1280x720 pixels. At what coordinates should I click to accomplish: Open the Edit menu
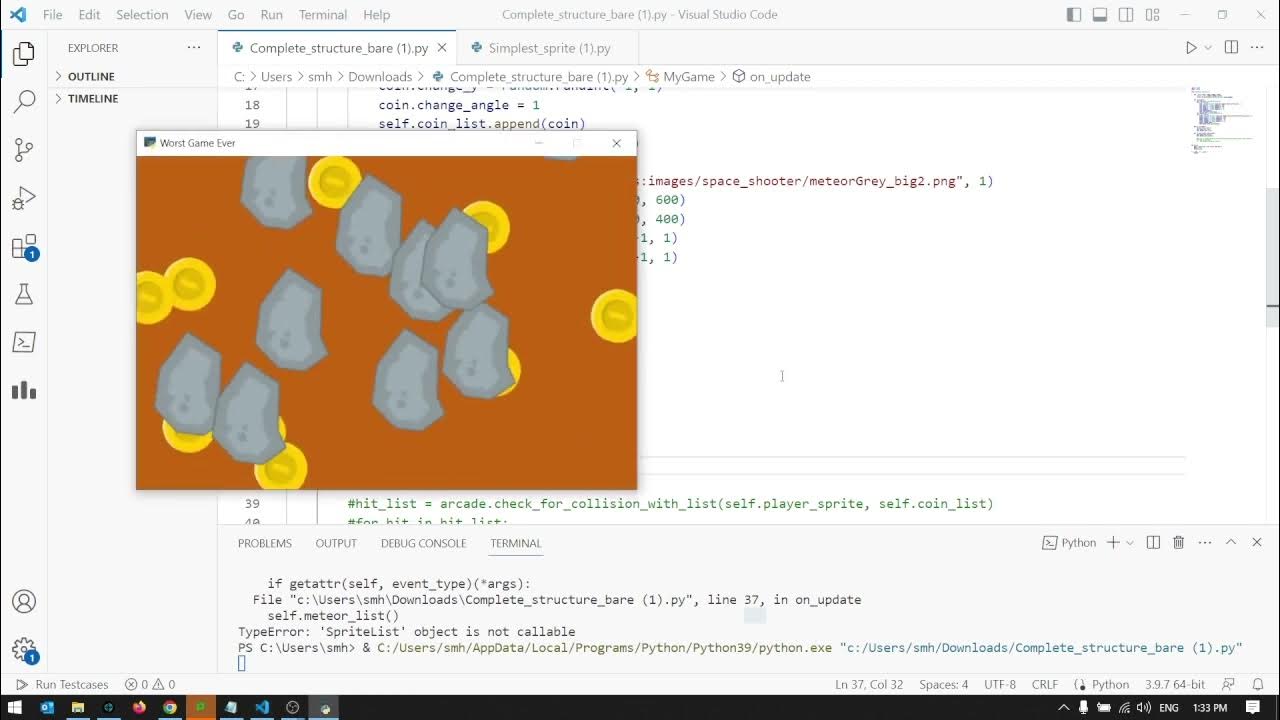(89, 15)
